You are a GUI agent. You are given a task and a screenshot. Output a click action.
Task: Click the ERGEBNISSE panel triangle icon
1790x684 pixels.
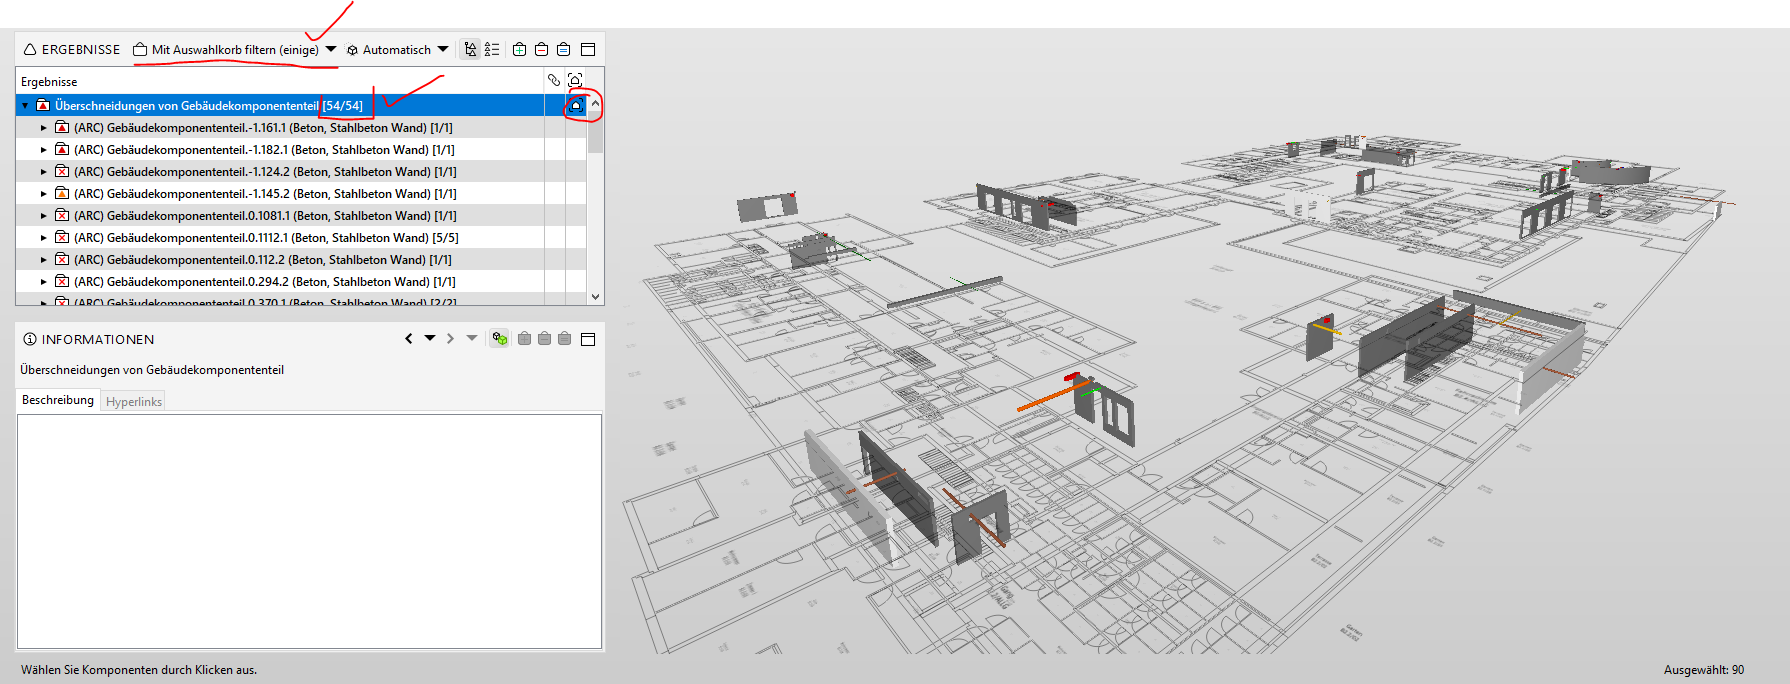click(x=30, y=49)
